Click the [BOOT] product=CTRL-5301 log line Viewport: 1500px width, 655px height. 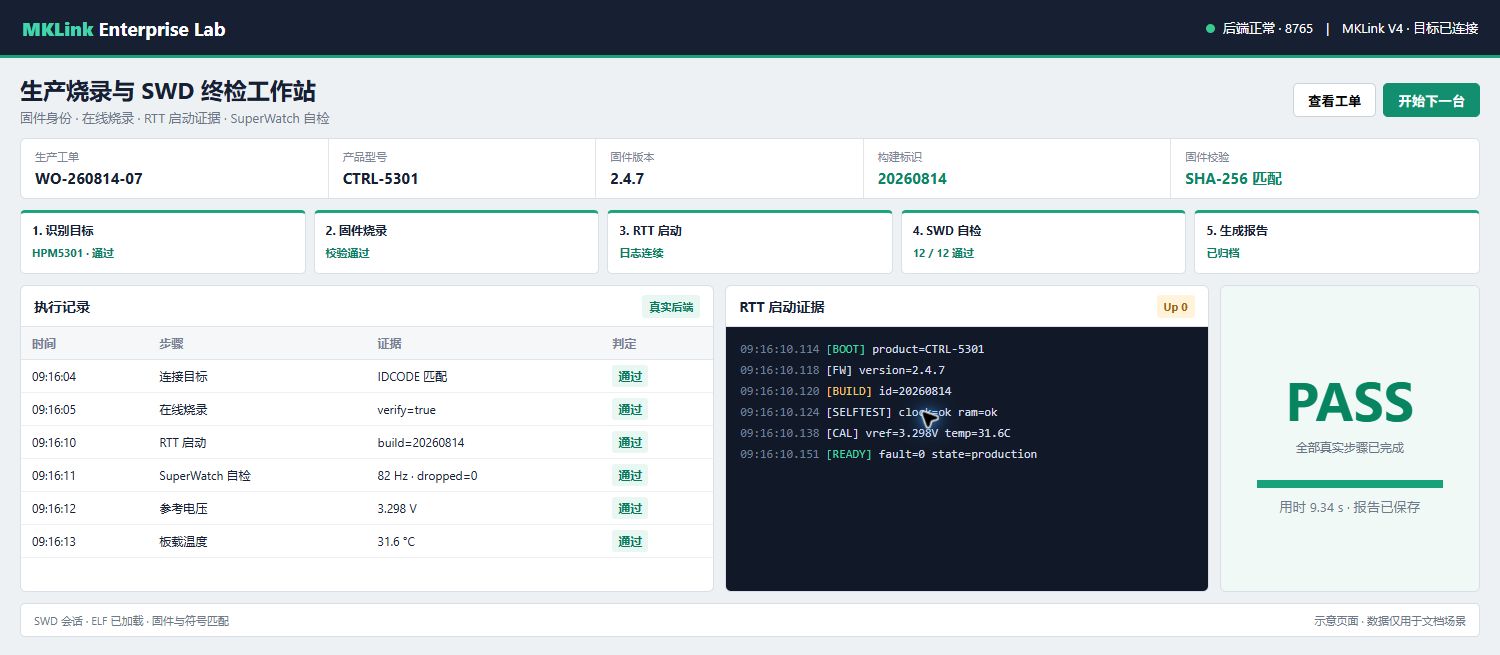[x=862, y=349]
